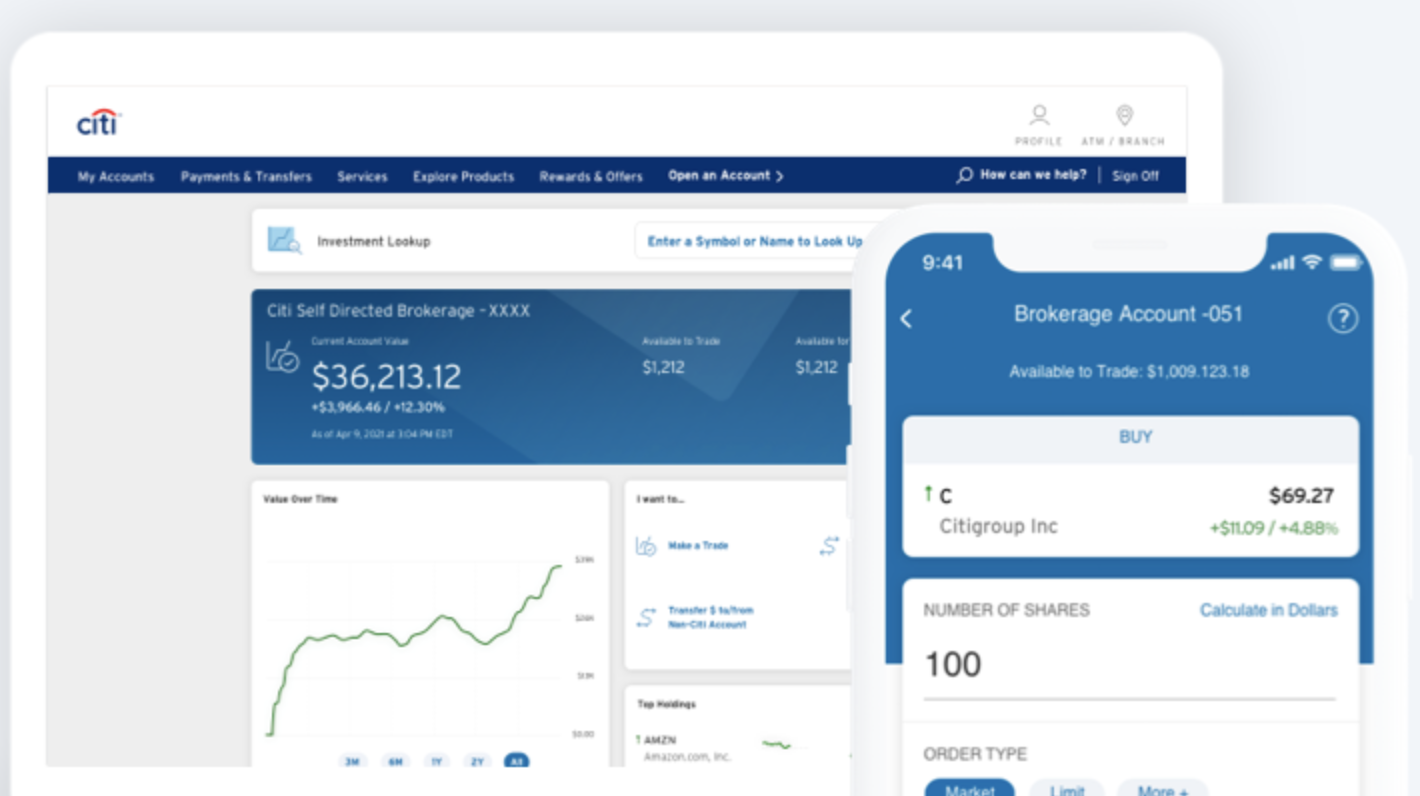Click the Sign Off link
Image resolution: width=1420 pixels, height=796 pixels.
[1135, 176]
